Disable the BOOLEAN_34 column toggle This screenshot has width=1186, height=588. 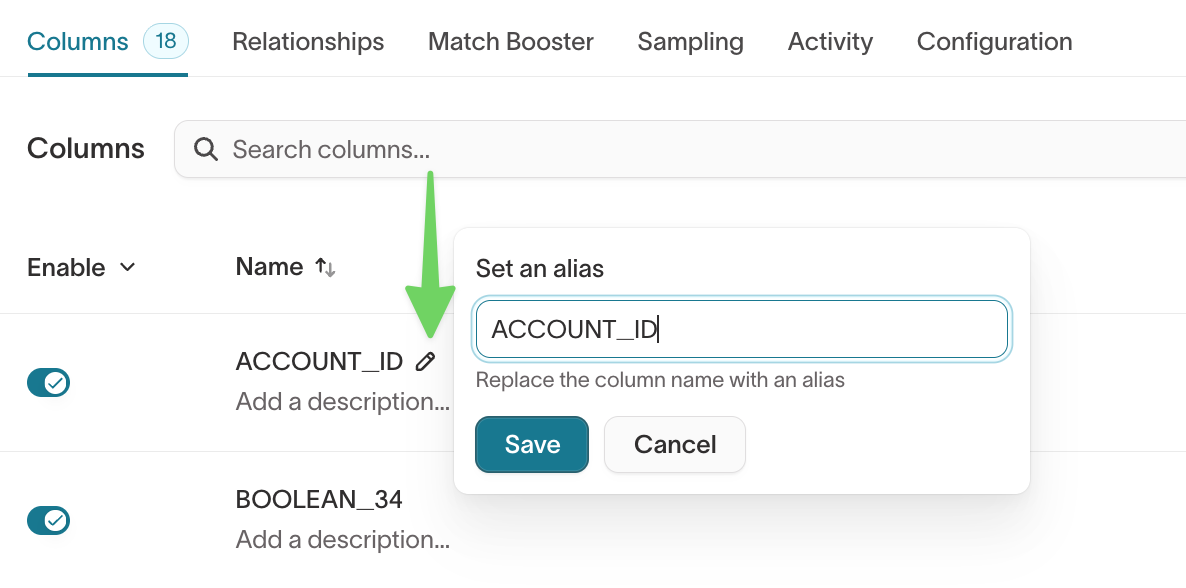[x=48, y=520]
